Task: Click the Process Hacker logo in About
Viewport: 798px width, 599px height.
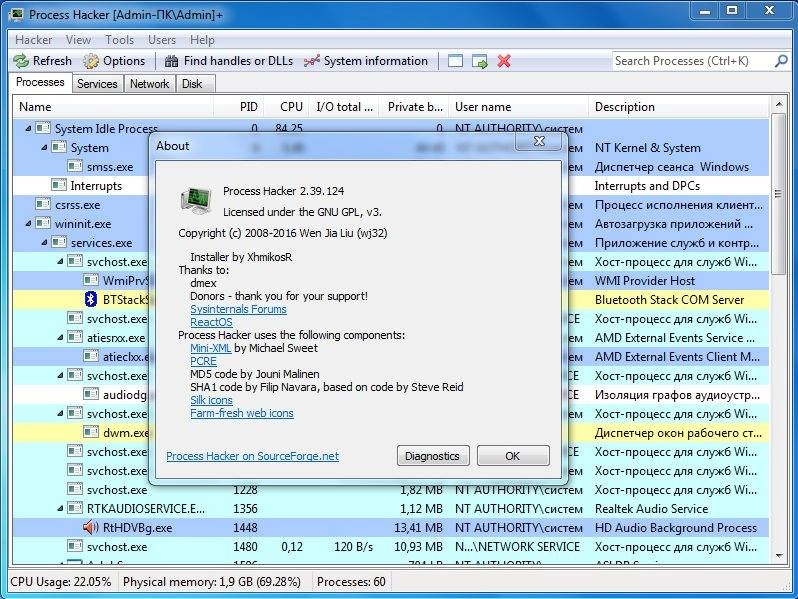Action: [x=195, y=201]
